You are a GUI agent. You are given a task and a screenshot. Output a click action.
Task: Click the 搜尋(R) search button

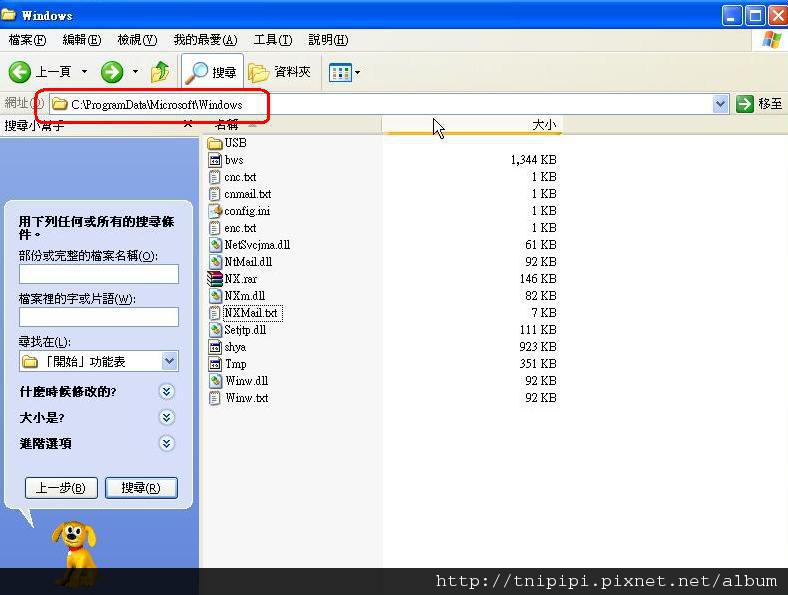click(141, 488)
